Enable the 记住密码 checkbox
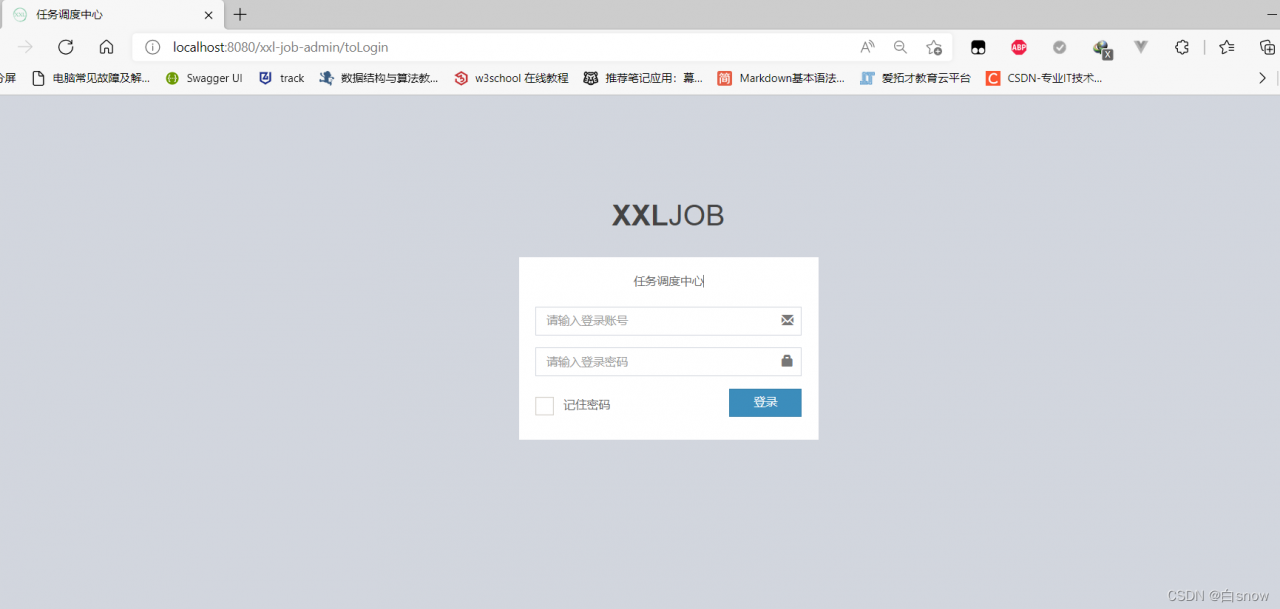This screenshot has width=1280, height=609. tap(544, 406)
